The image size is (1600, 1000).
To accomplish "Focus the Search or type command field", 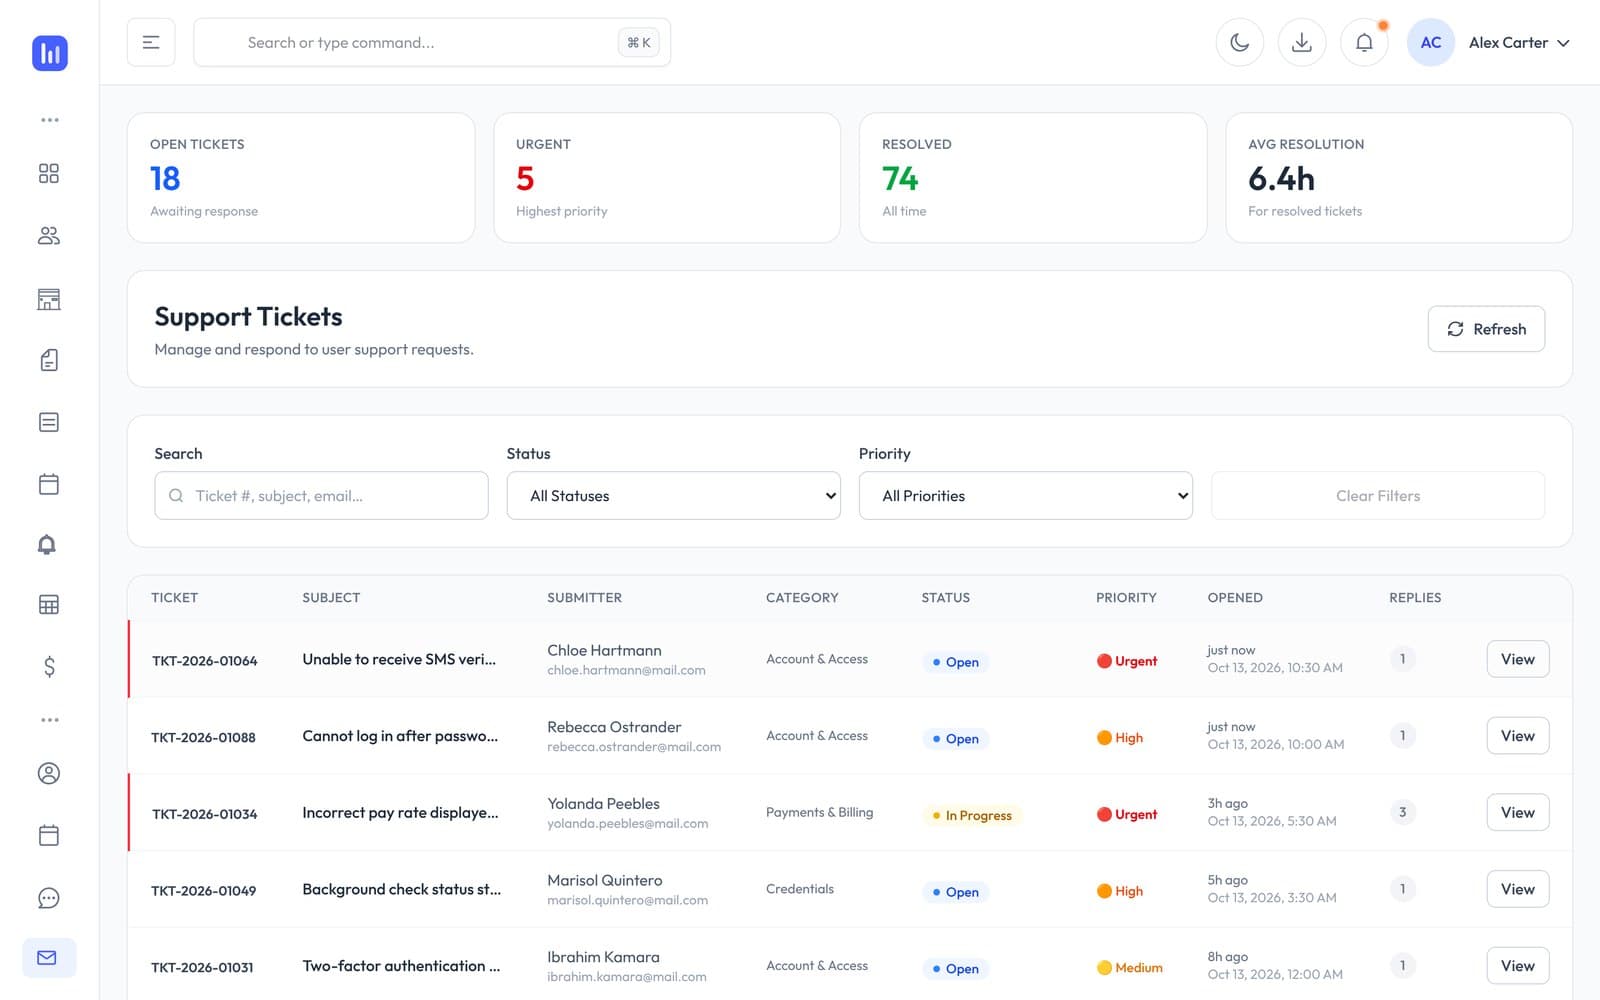I will 432,42.
